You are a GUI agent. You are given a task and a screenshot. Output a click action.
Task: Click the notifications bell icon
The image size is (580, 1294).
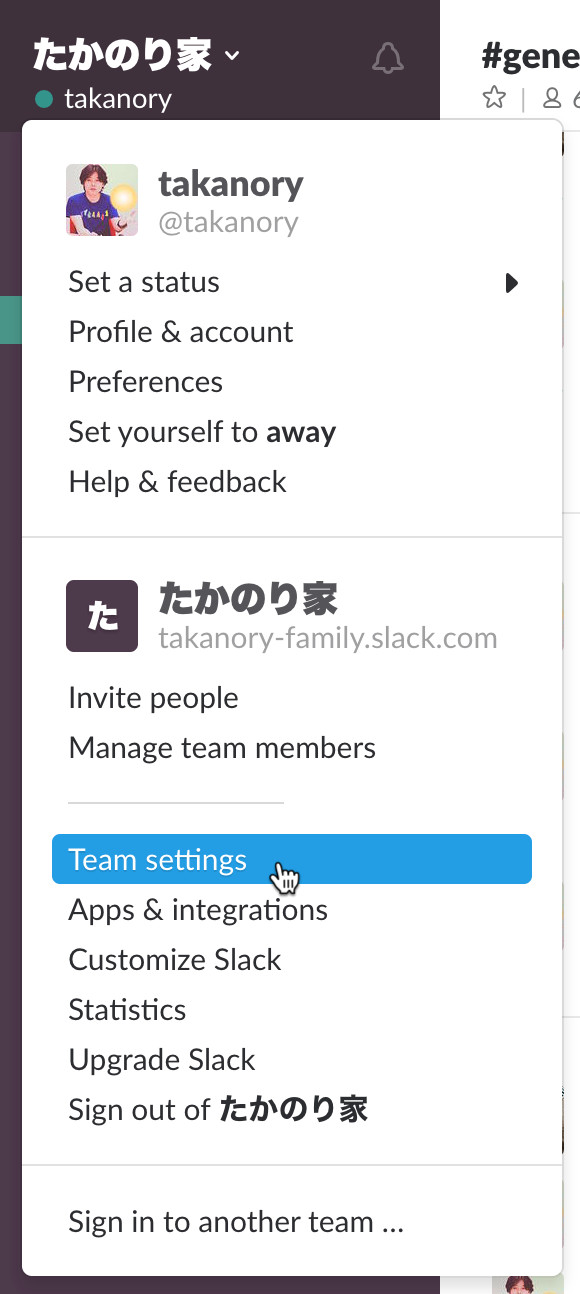[388, 58]
